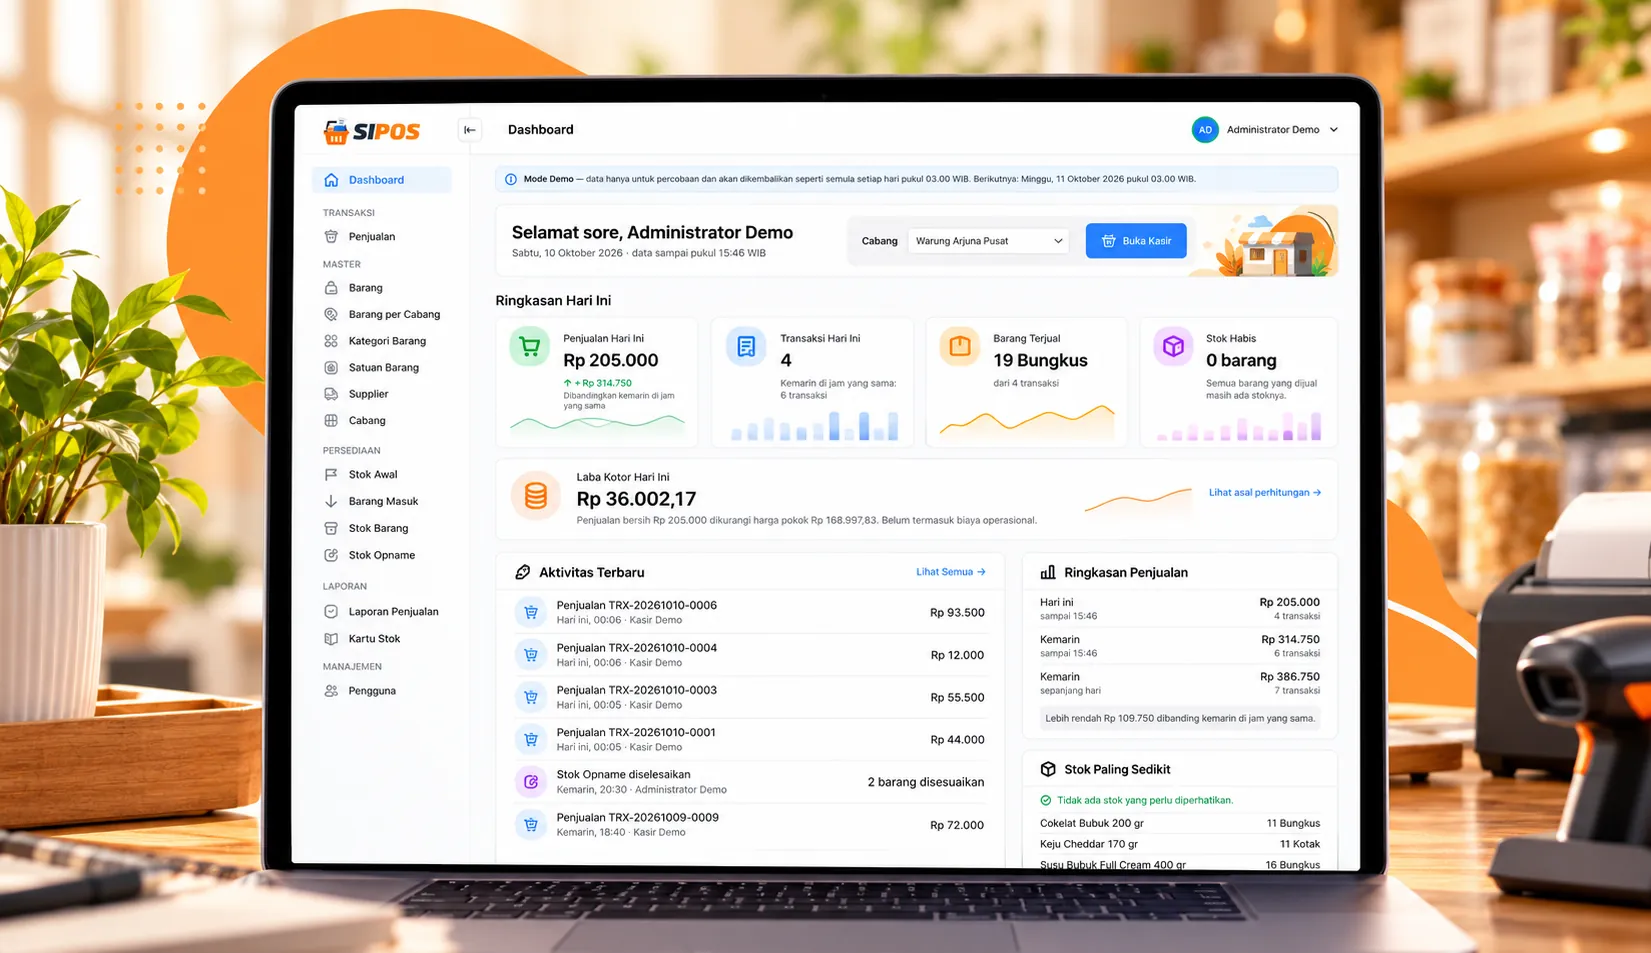Click the Mode Demo info icon

point(511,180)
